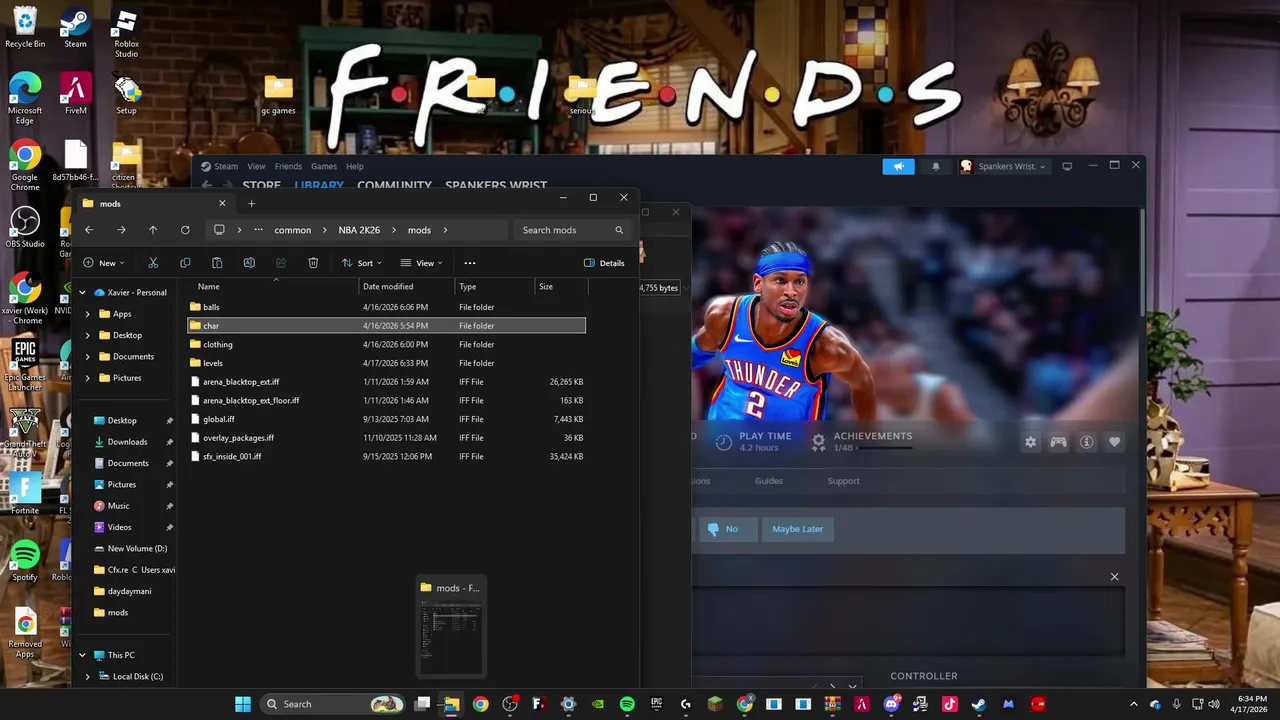1280x720 pixels.
Task: Click the mods File Explorer taskbar preview thumbnail
Action: 451,626
